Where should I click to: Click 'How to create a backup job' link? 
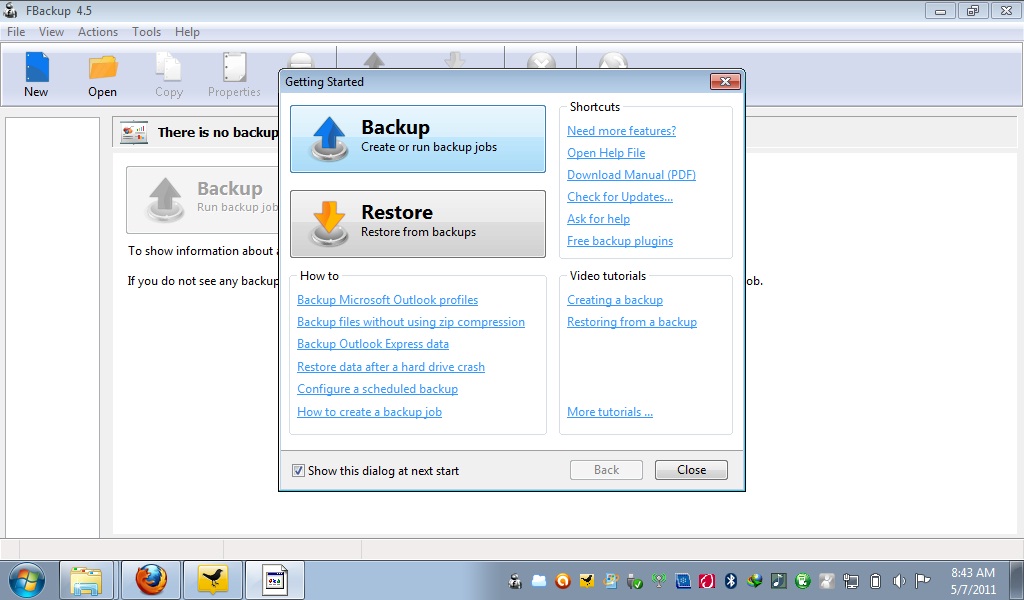(370, 412)
